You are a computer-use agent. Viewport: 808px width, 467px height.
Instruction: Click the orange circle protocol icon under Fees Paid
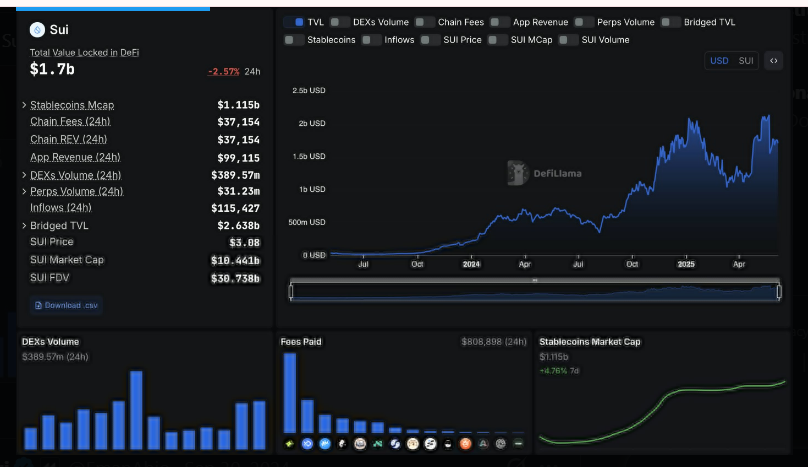[x=465, y=443]
